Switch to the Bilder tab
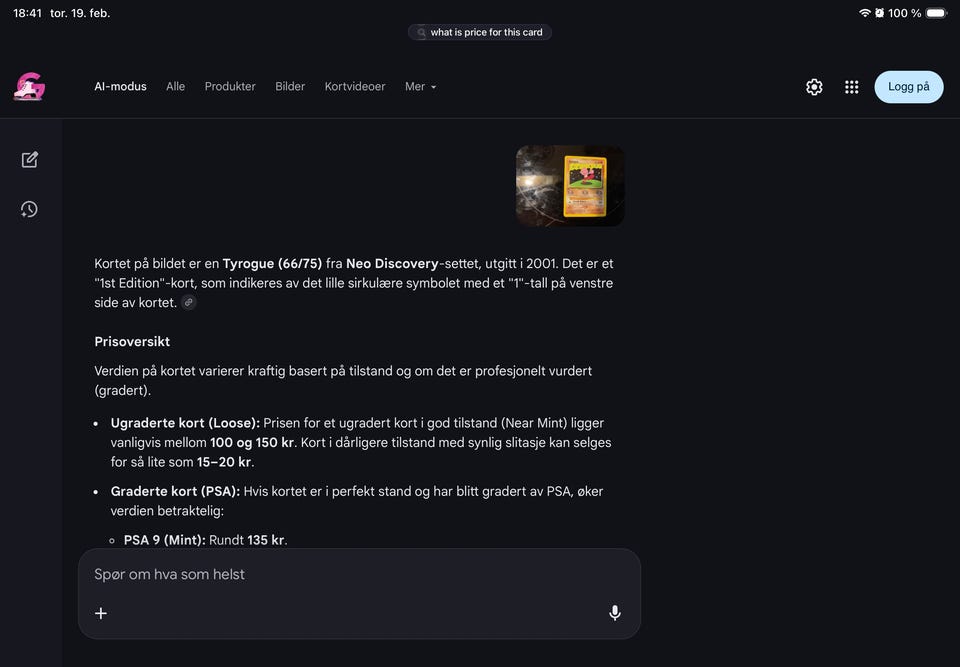 (290, 87)
